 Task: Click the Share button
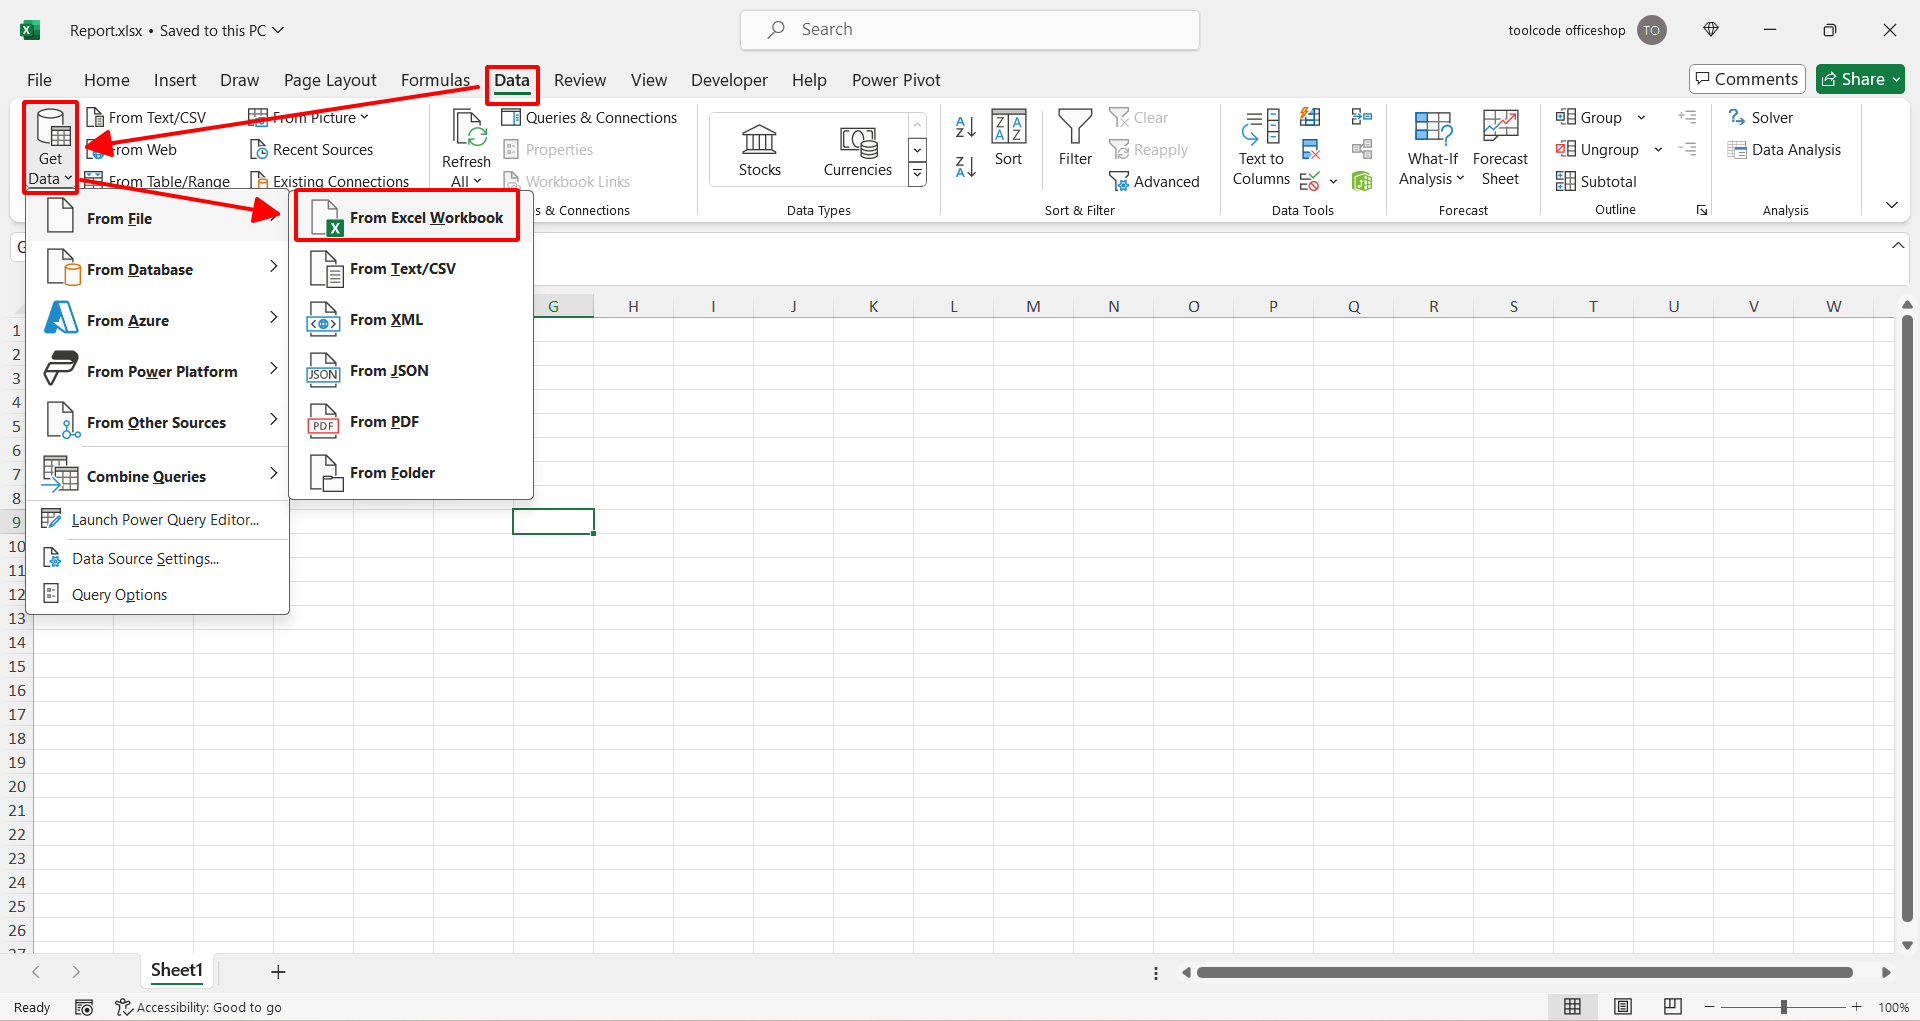point(1860,79)
